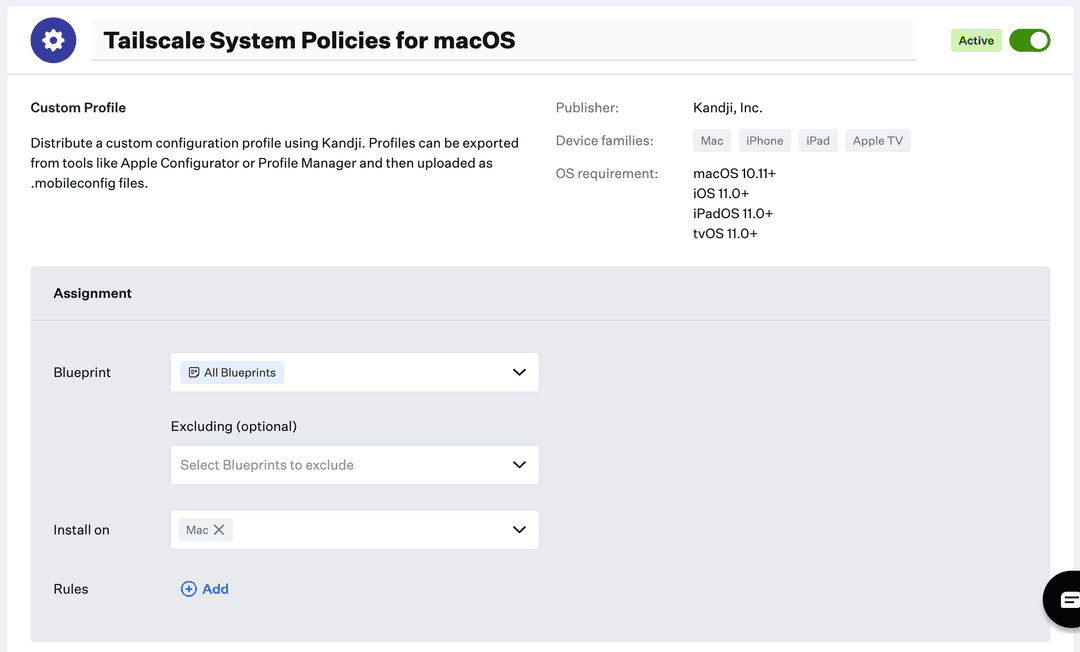This screenshot has height=652, width=1080.
Task: Add a new rule via Add link
Action: (x=215, y=589)
